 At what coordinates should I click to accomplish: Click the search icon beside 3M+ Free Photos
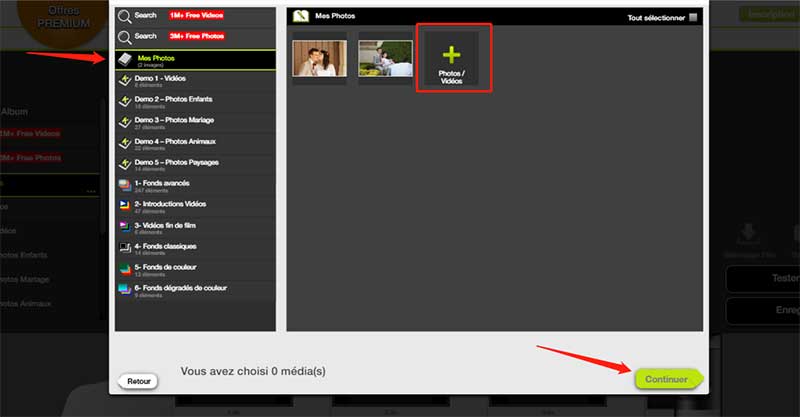(123, 36)
